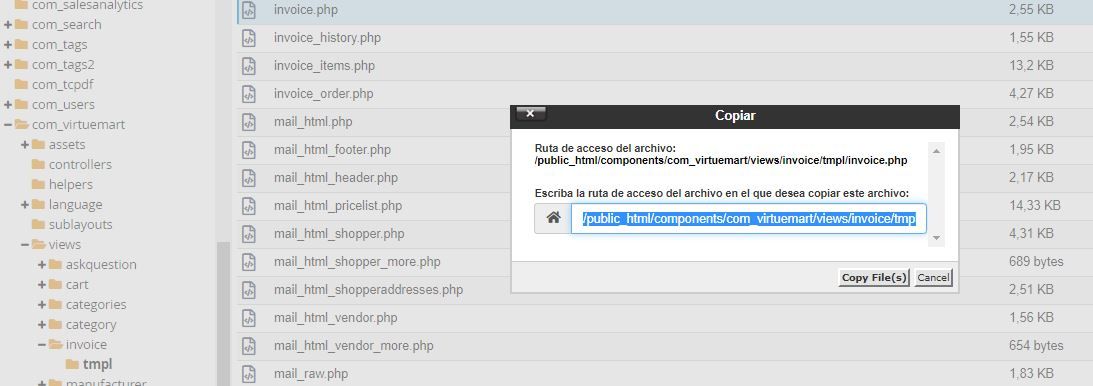
Task: Expand the askquestion folder
Action: pos(42,265)
